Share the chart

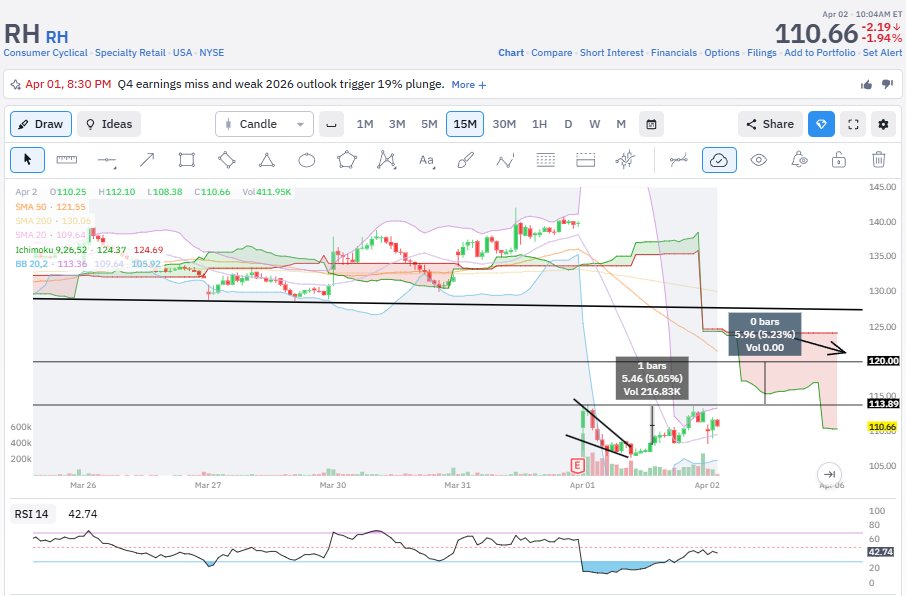770,124
